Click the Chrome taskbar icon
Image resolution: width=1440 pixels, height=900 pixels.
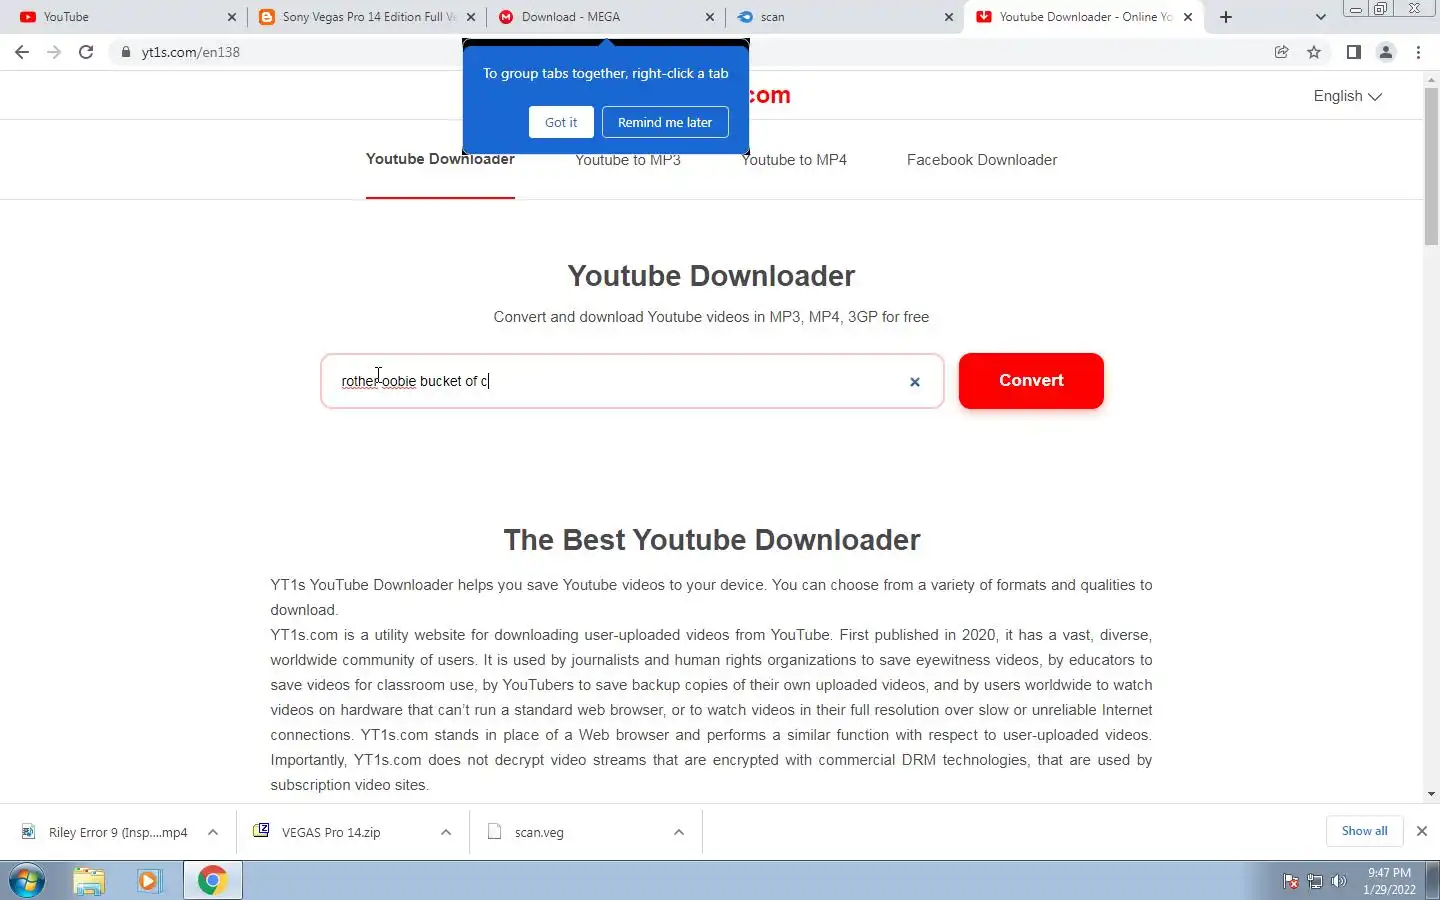point(212,881)
